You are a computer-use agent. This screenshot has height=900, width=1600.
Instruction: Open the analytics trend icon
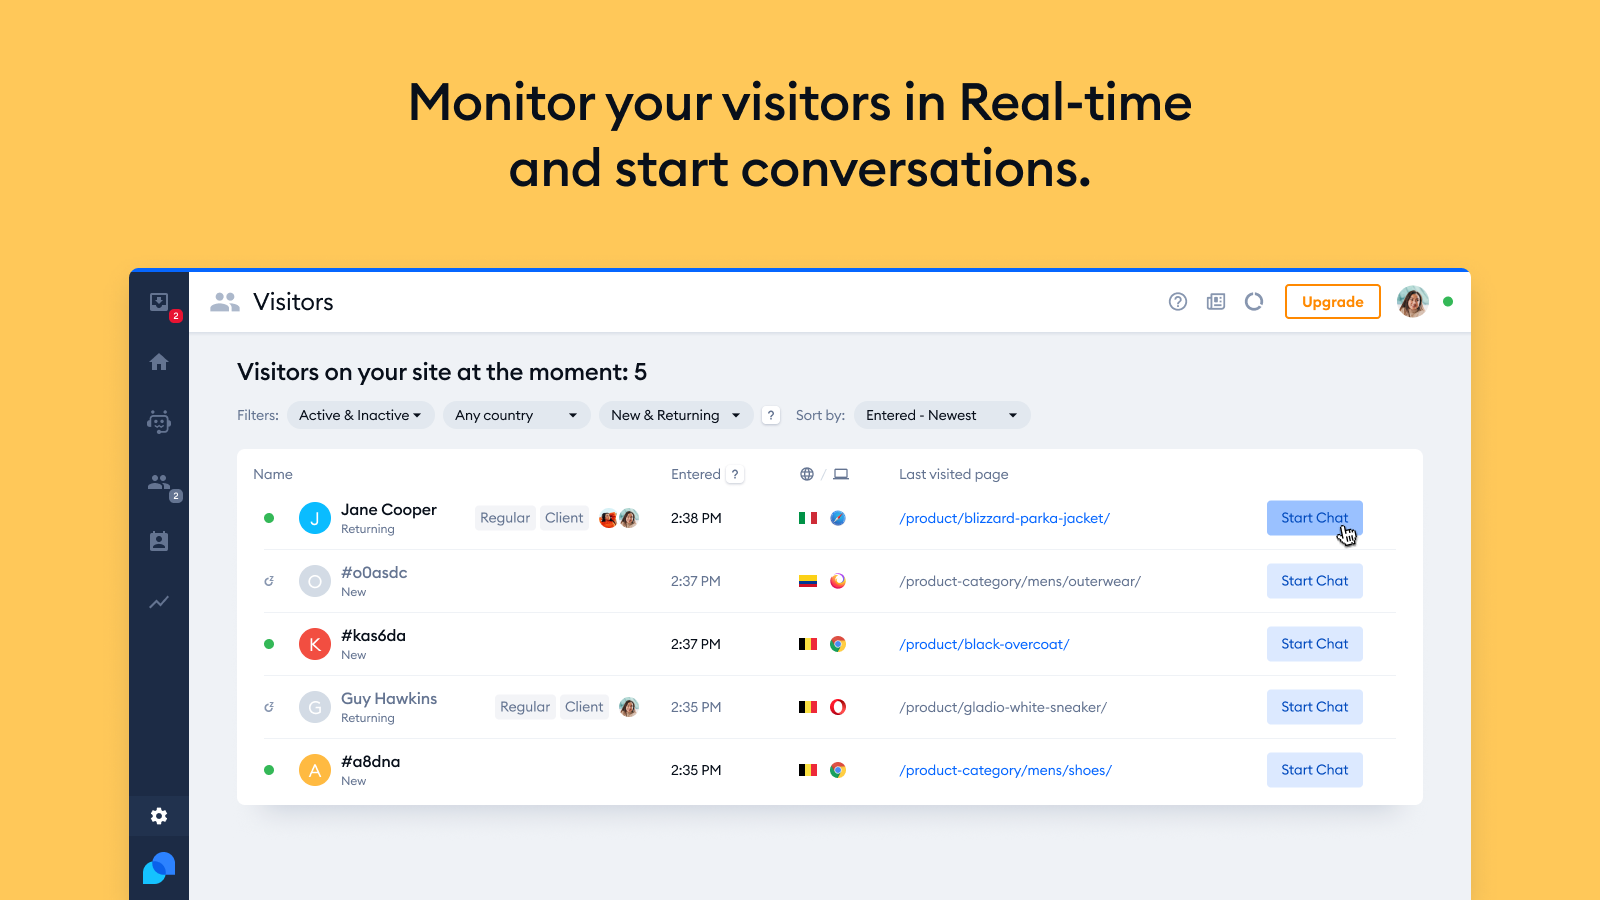tap(159, 602)
